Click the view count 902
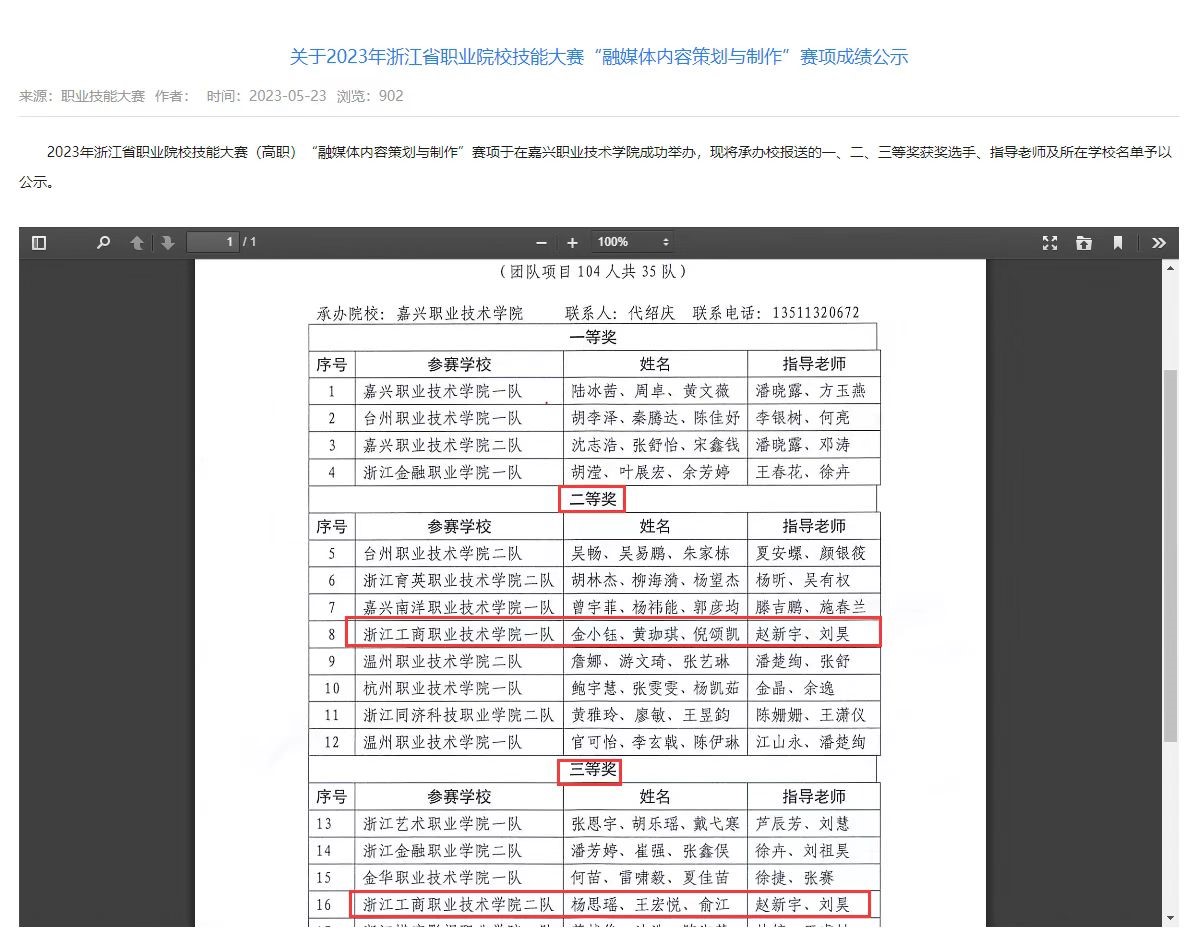Image resolution: width=1198 pixels, height=937 pixels. (391, 96)
